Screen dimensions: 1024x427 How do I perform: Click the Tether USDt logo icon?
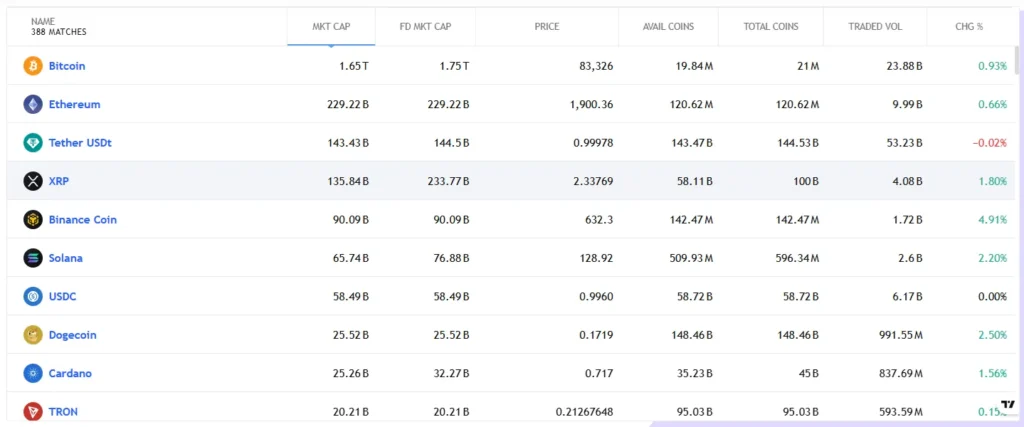[33, 142]
